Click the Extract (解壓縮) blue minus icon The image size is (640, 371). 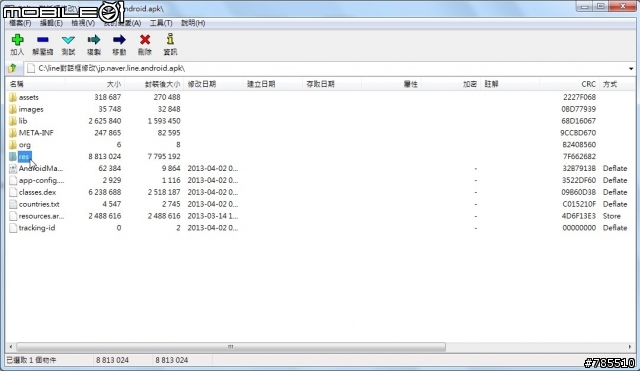42,40
